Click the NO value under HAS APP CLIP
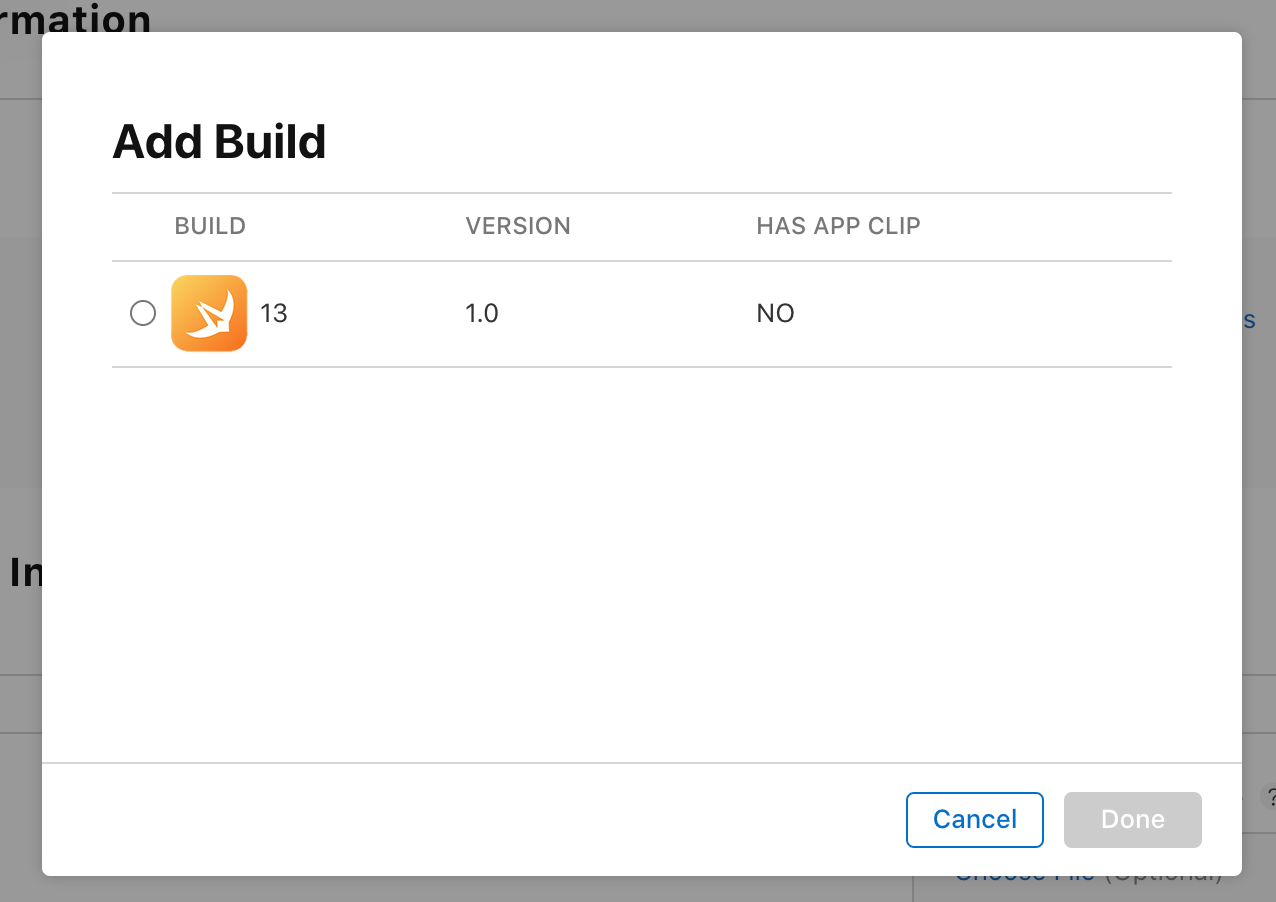Viewport: 1276px width, 902px height. click(775, 313)
